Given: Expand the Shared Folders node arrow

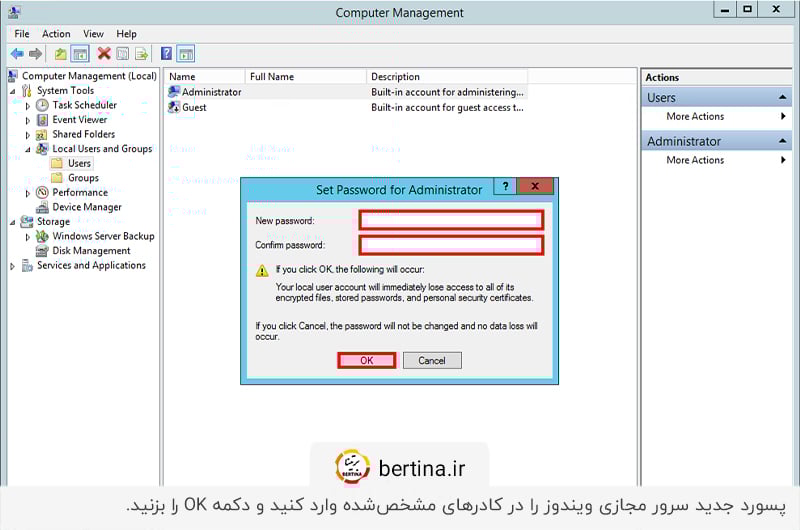Looking at the screenshot, I should [x=28, y=136].
